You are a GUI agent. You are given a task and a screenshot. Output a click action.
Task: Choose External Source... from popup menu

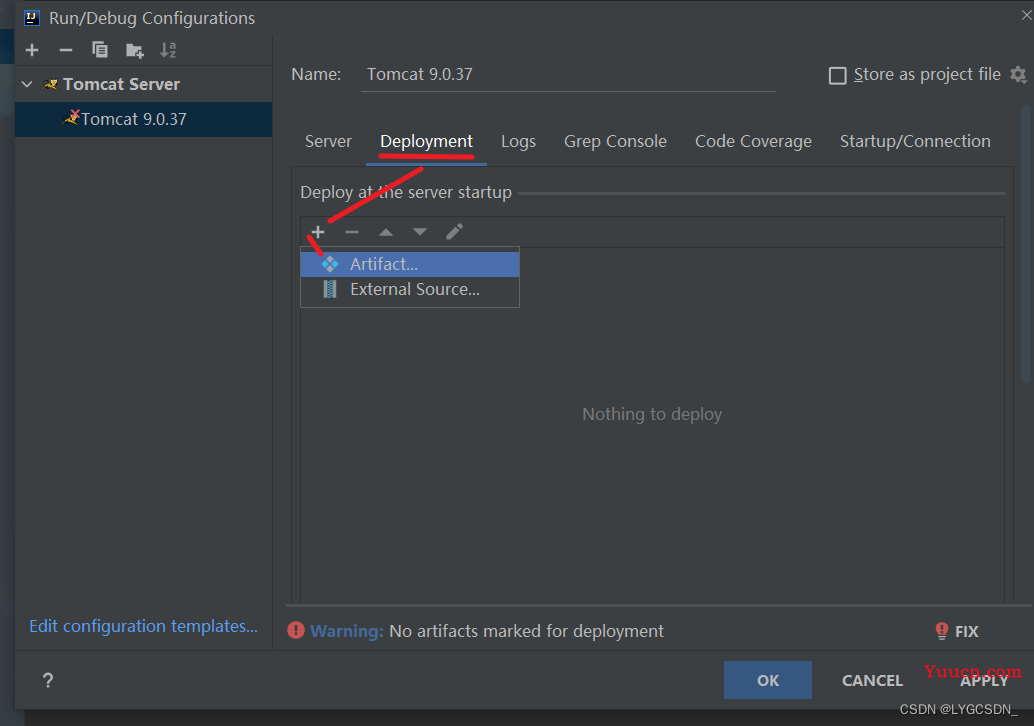(410, 289)
